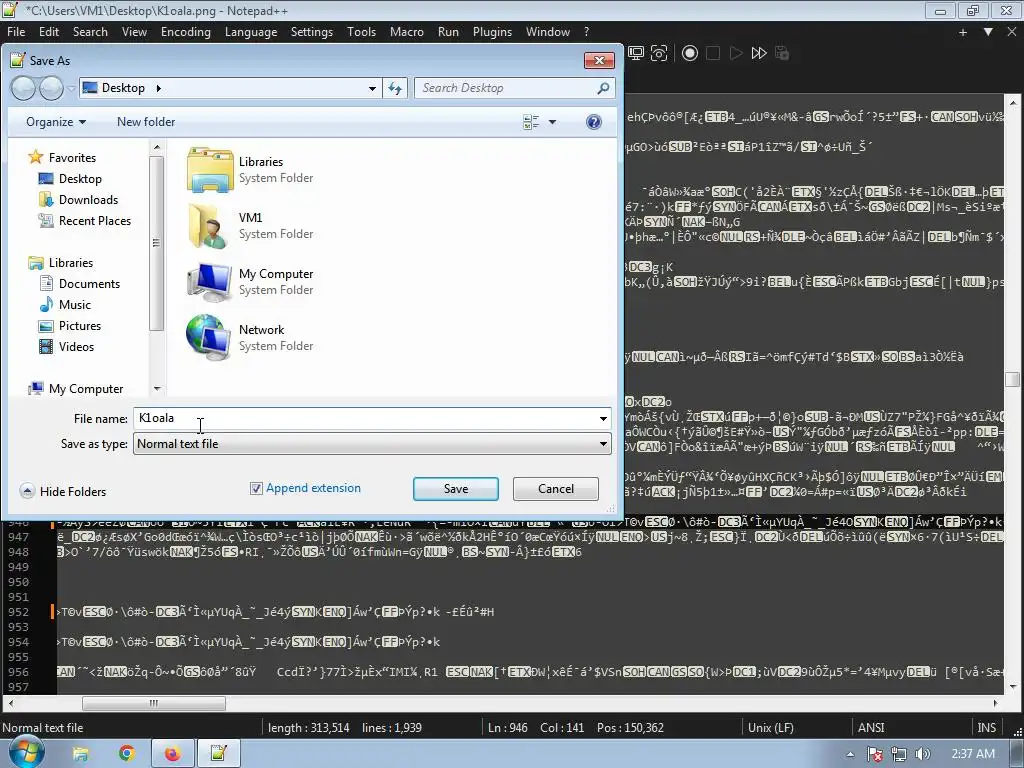Collapse folders with the Hide Folders button
Viewport: 1024px width, 768px height.
point(63,491)
